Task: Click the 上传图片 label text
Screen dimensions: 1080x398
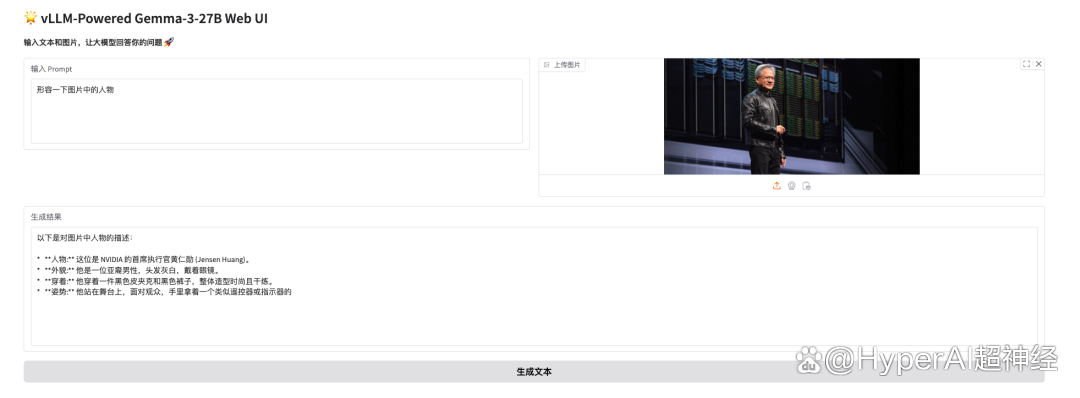Action: coord(567,65)
